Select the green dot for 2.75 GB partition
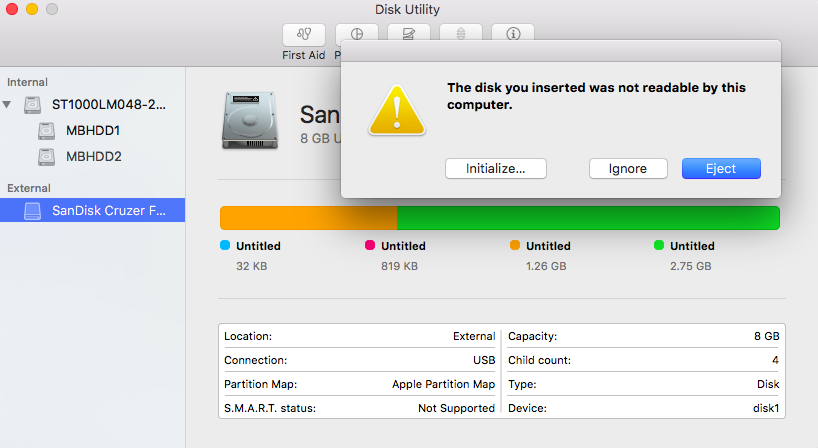Viewport: 818px width, 448px height. click(x=659, y=245)
